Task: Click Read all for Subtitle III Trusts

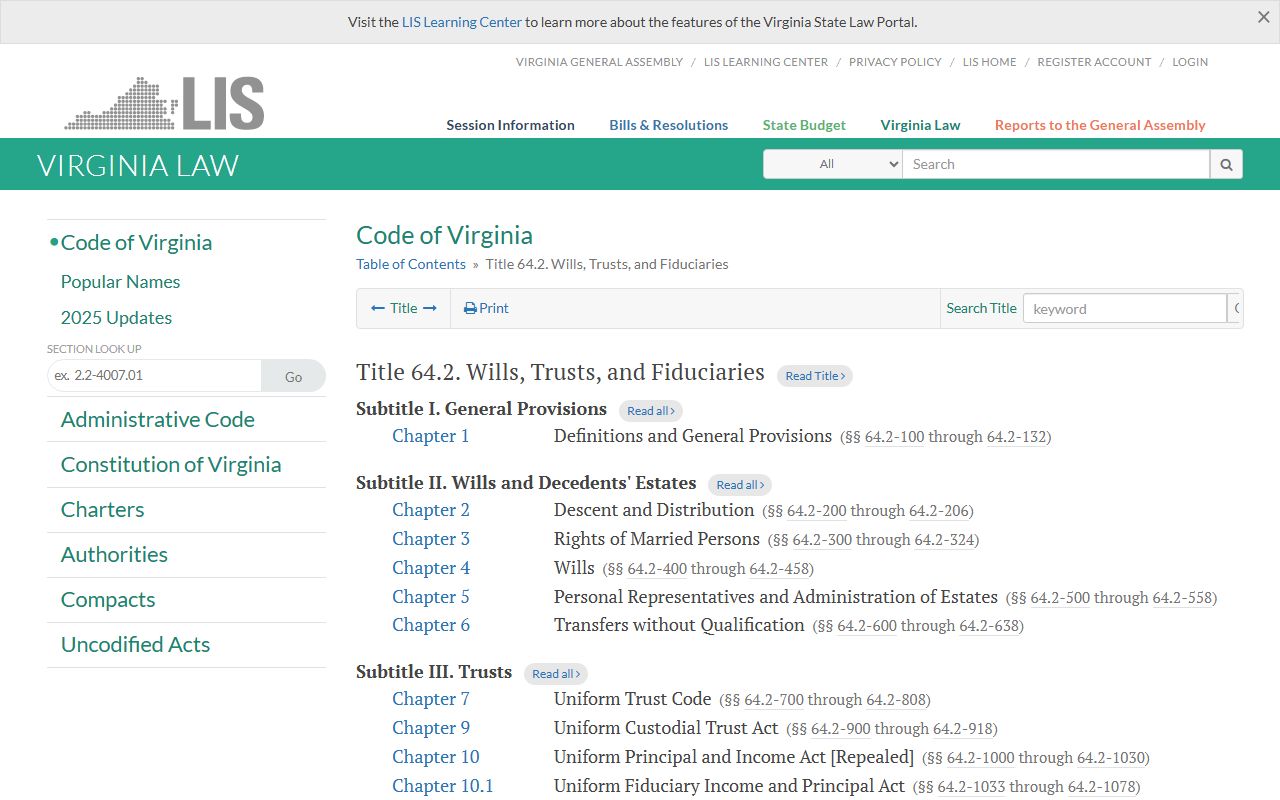Action: pyautogui.click(x=556, y=674)
